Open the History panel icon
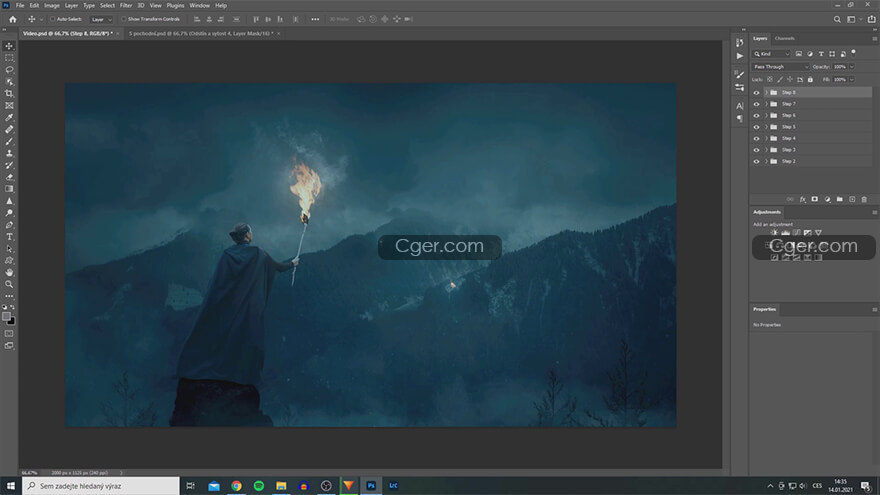 [740, 43]
